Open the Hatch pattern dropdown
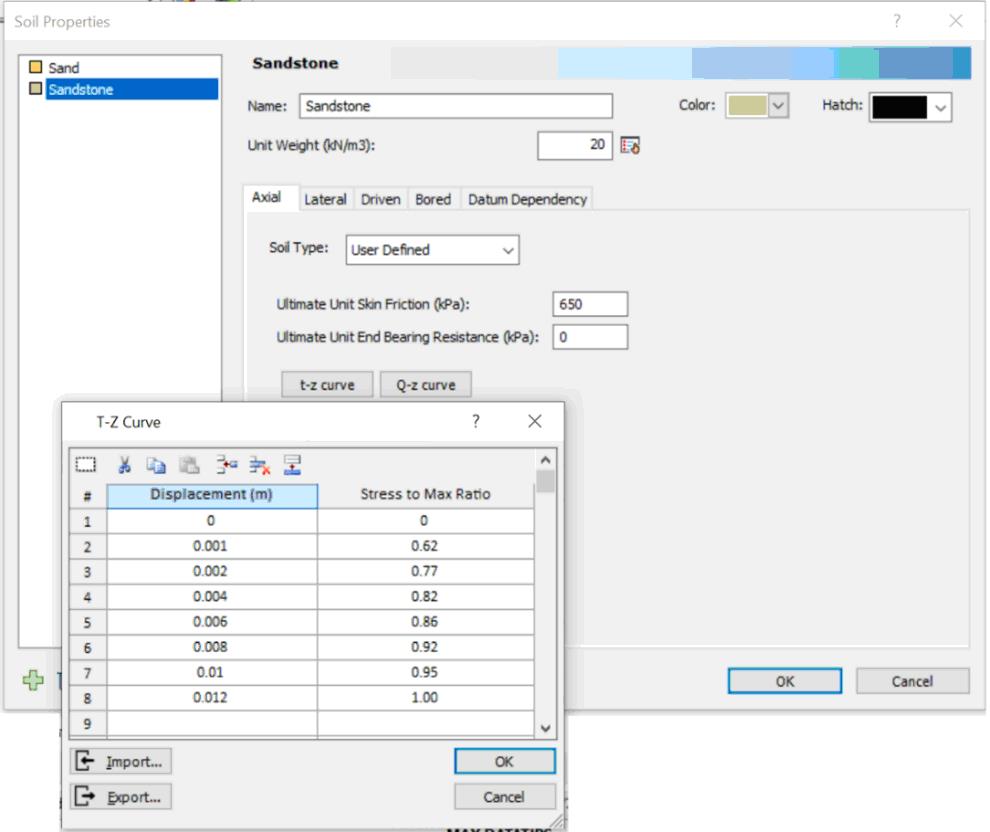 point(910,107)
